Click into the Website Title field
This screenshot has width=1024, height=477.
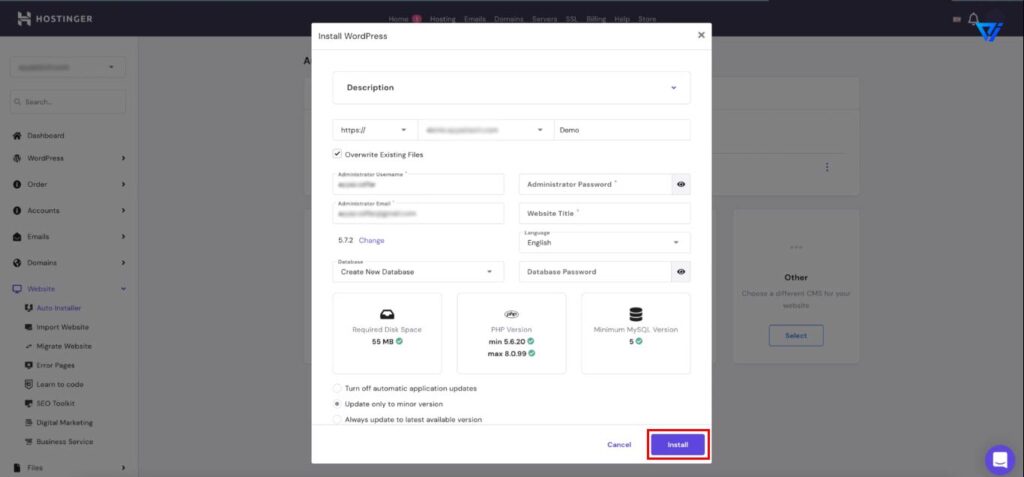[x=605, y=213]
